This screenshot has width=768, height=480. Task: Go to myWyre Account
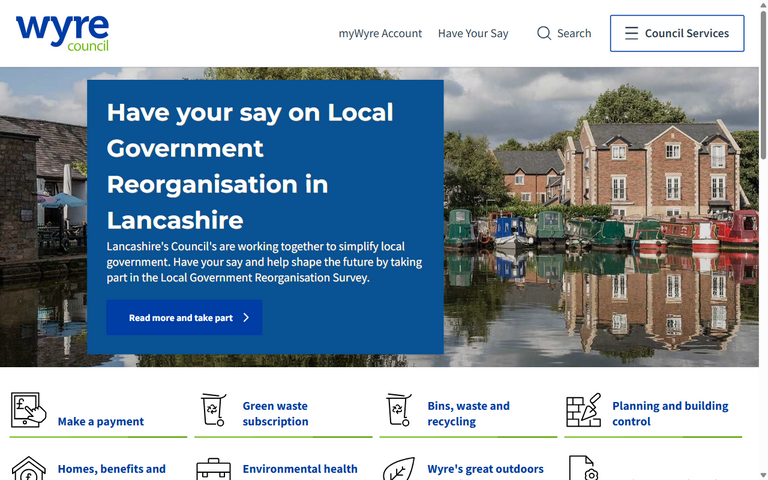380,33
